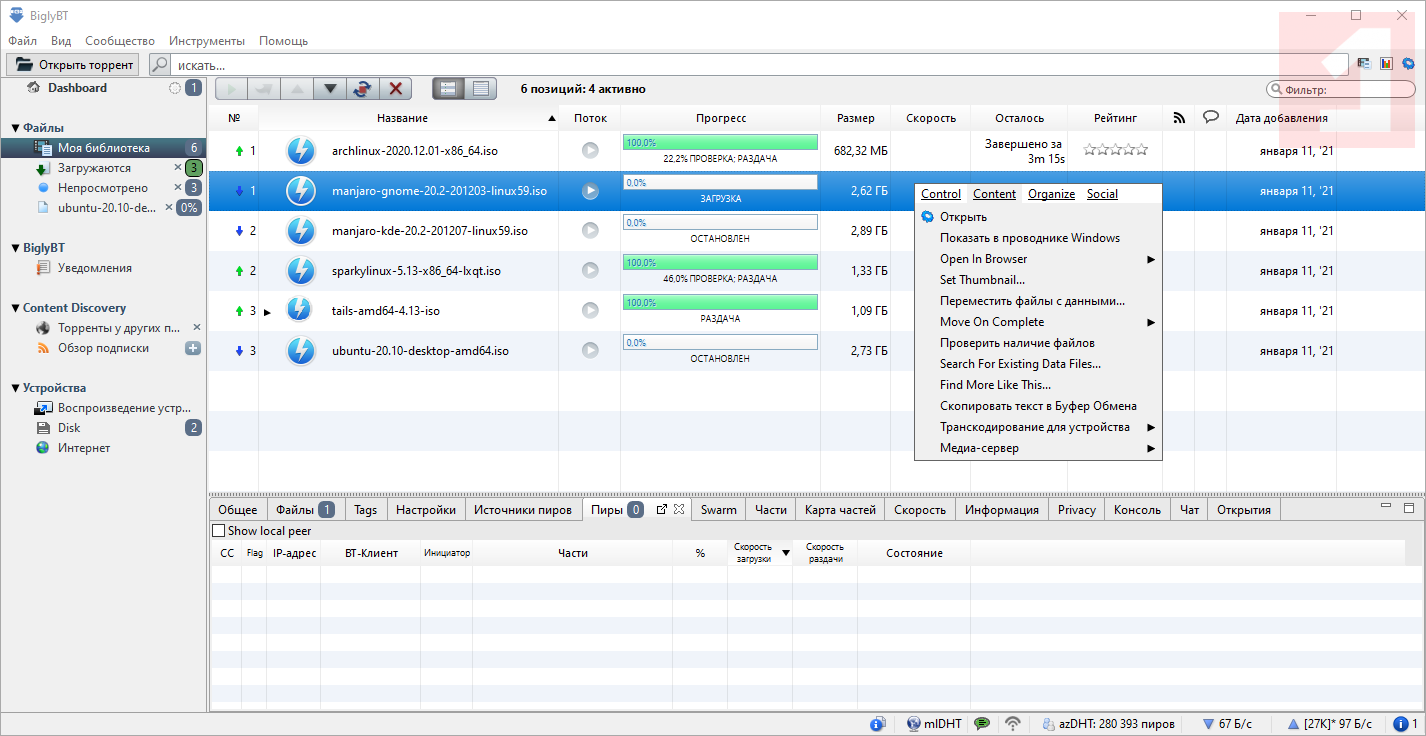Click the torrent icon beside ubuntu-20.10-desktop-amd64.iso

pos(301,351)
